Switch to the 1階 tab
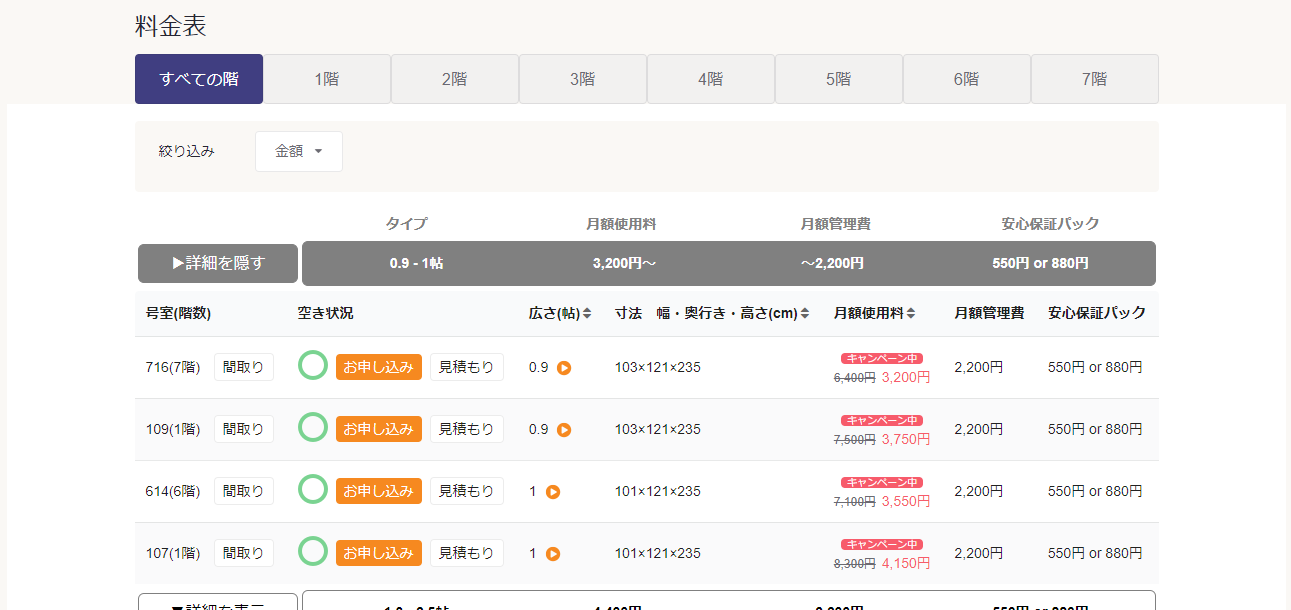Viewport: 1291px width, 610px height. click(x=327, y=79)
